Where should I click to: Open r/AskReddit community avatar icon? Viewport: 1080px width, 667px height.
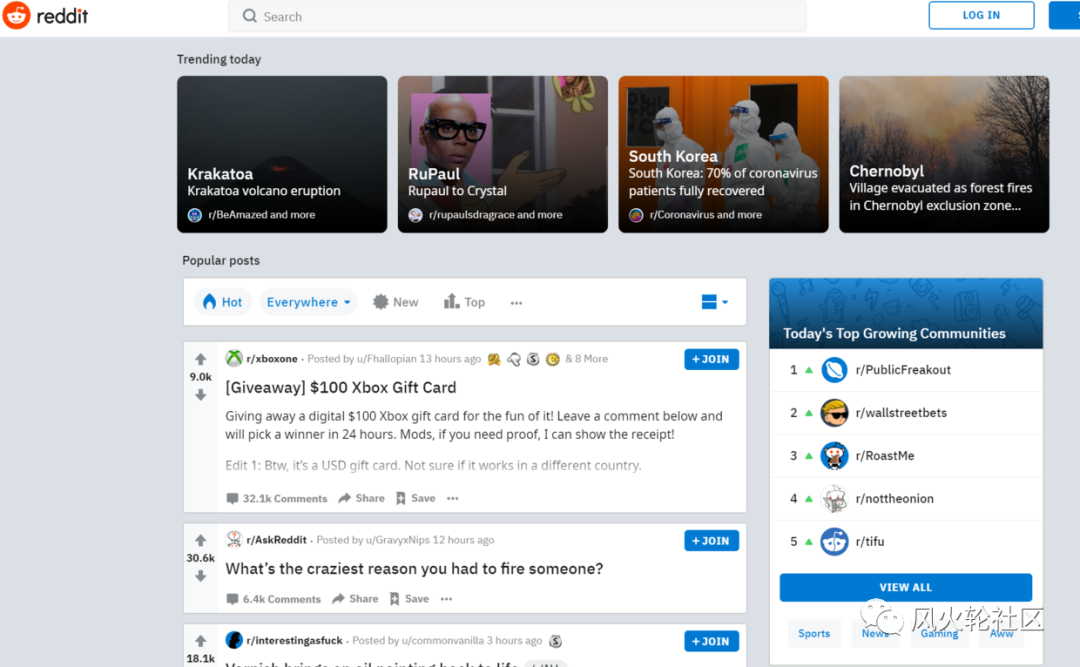click(x=234, y=540)
